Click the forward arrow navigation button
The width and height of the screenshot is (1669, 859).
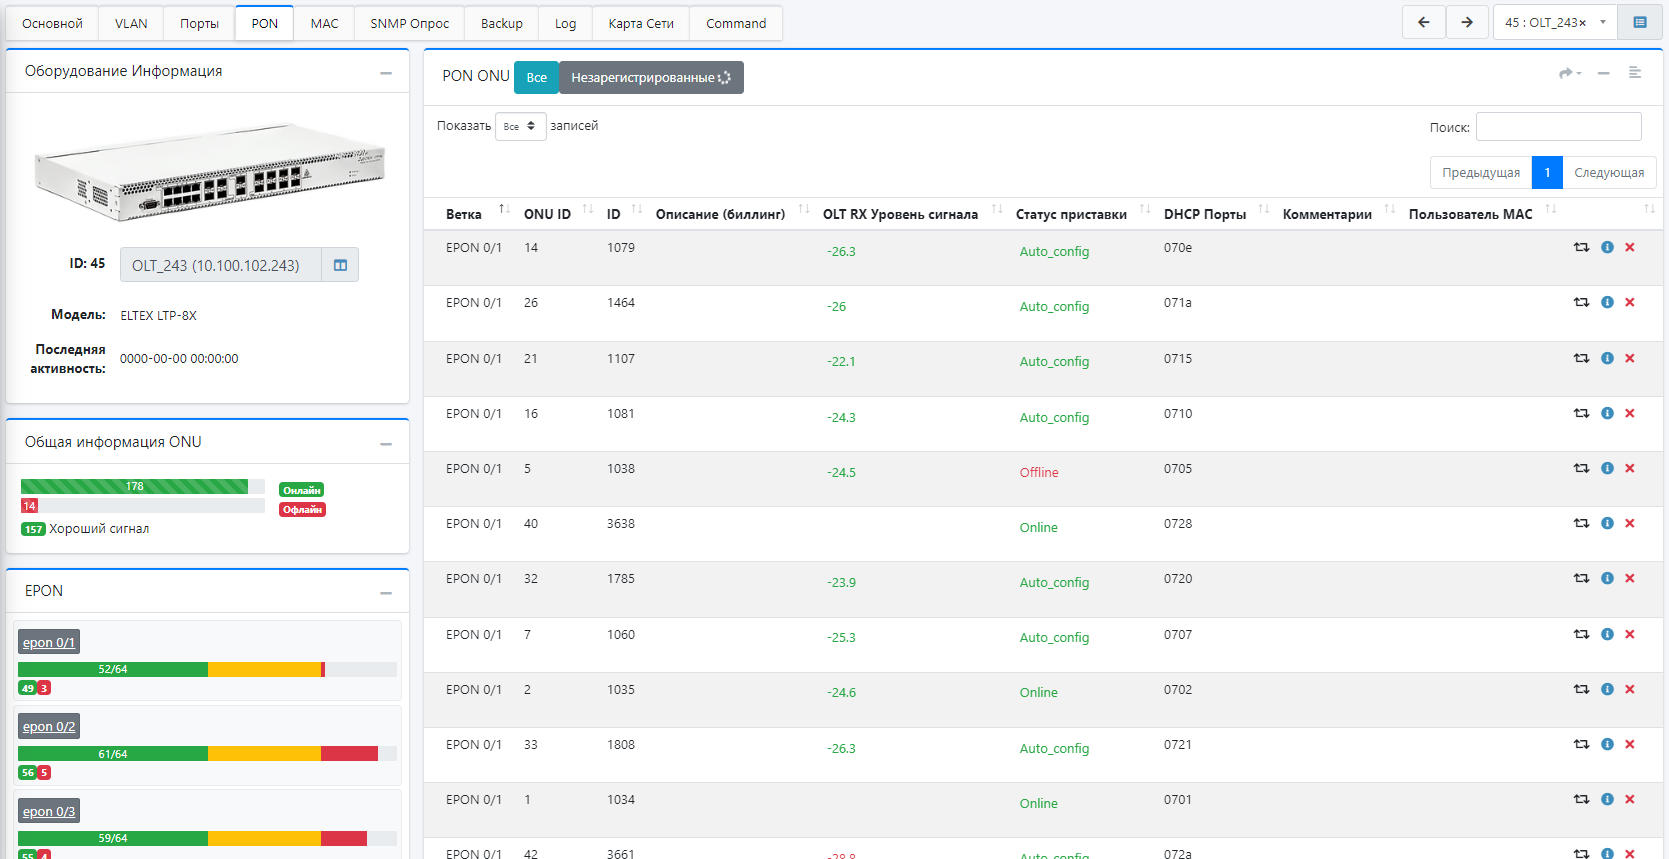click(1467, 22)
